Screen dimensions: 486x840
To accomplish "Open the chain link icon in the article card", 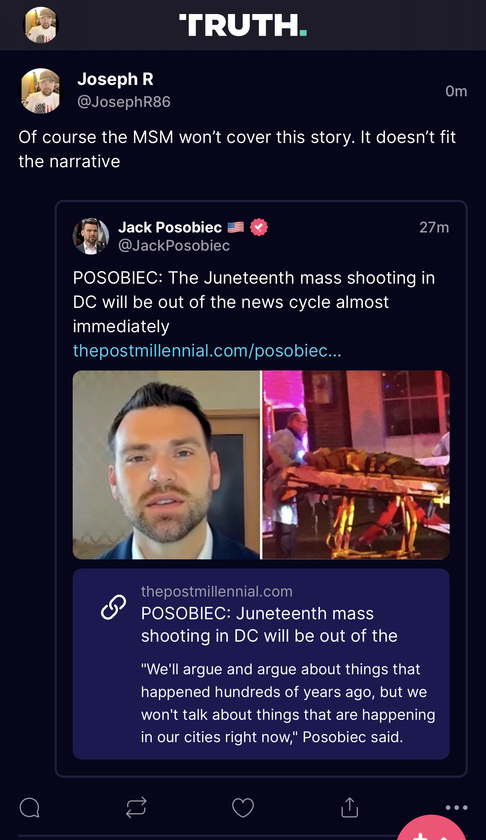I will 114,608.
